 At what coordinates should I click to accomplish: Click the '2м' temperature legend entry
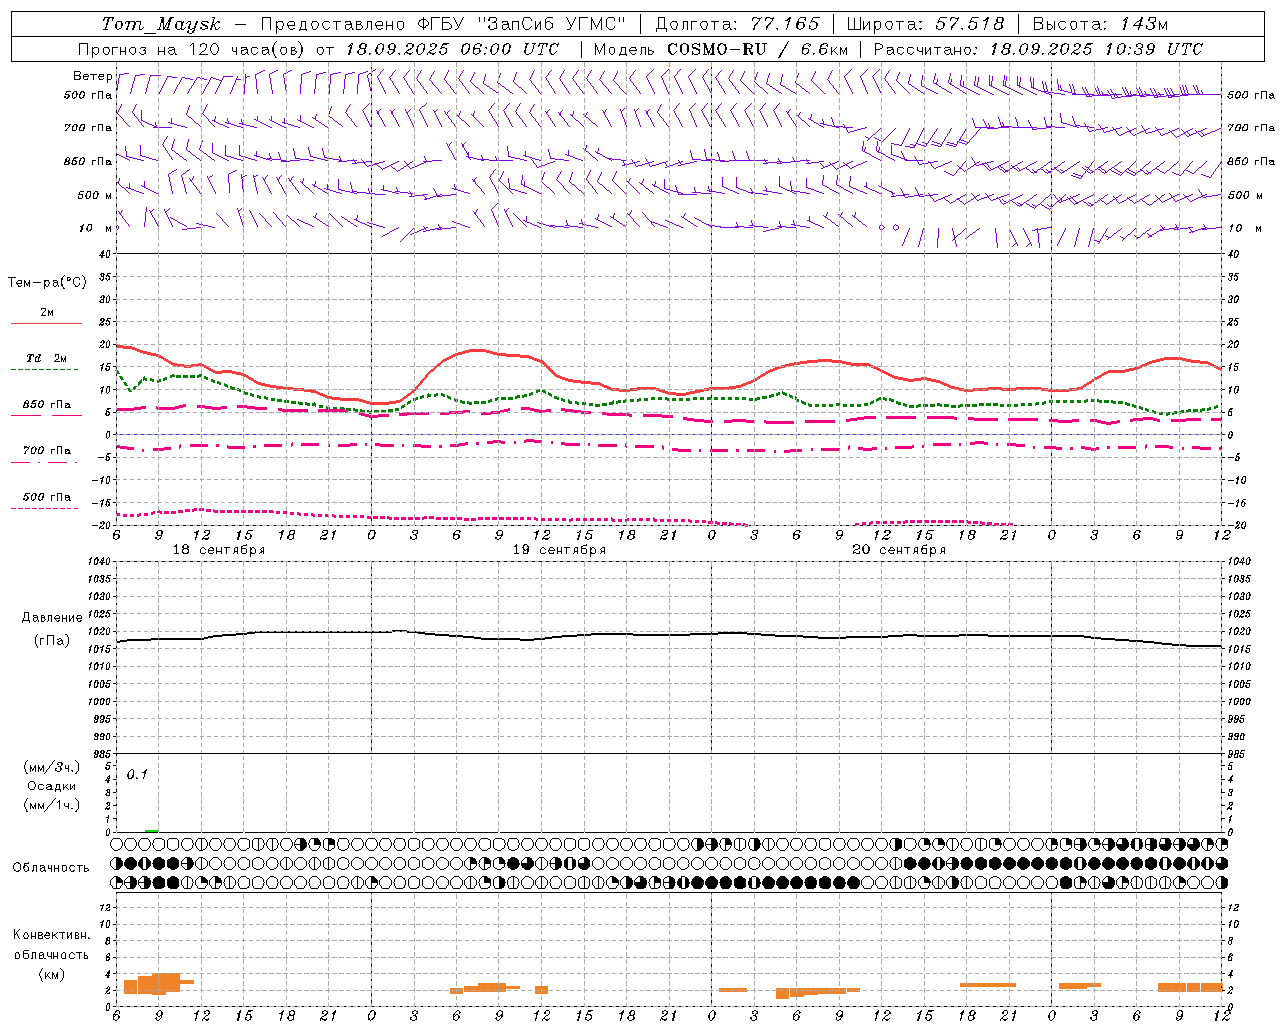(47, 313)
